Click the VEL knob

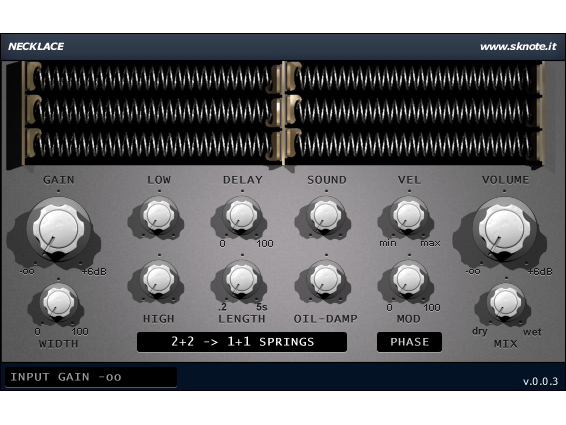[409, 216]
